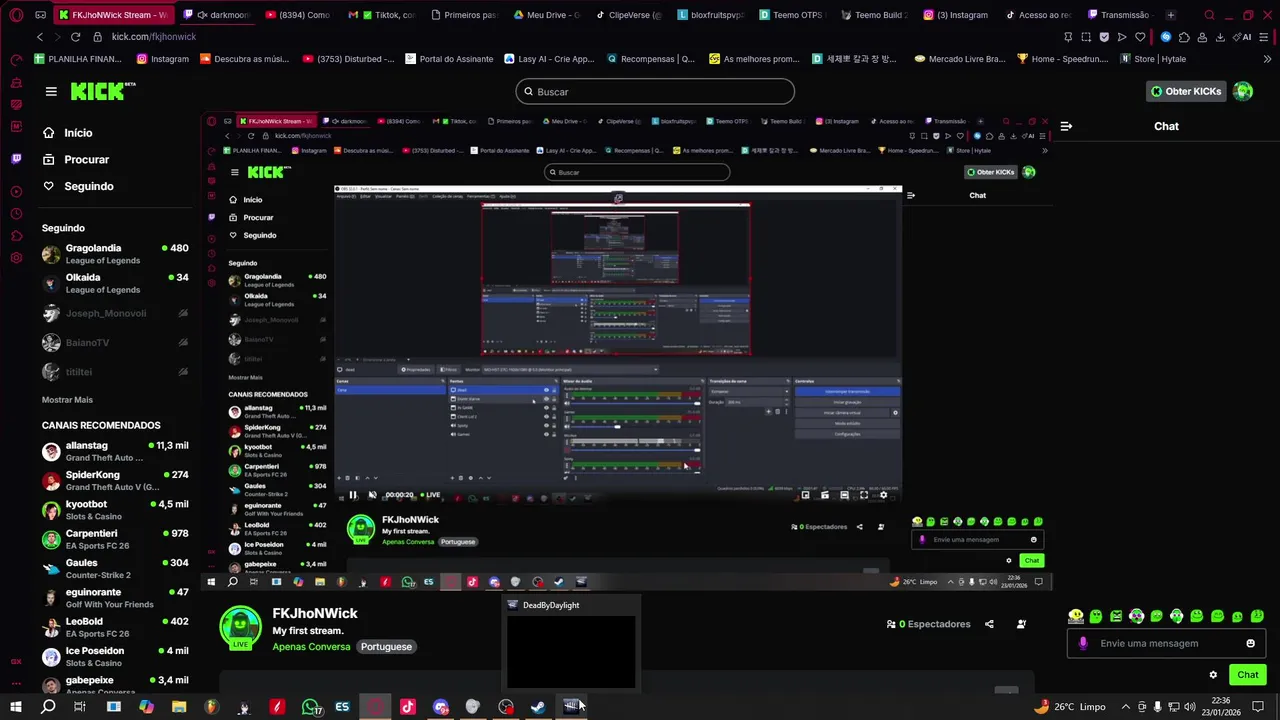Click the Envie uma mensagem field
The image size is (1280, 720).
[x=1165, y=643]
